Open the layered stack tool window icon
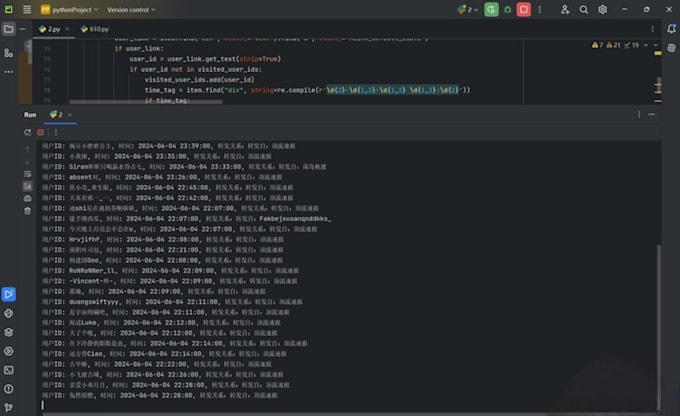 [x=8, y=332]
